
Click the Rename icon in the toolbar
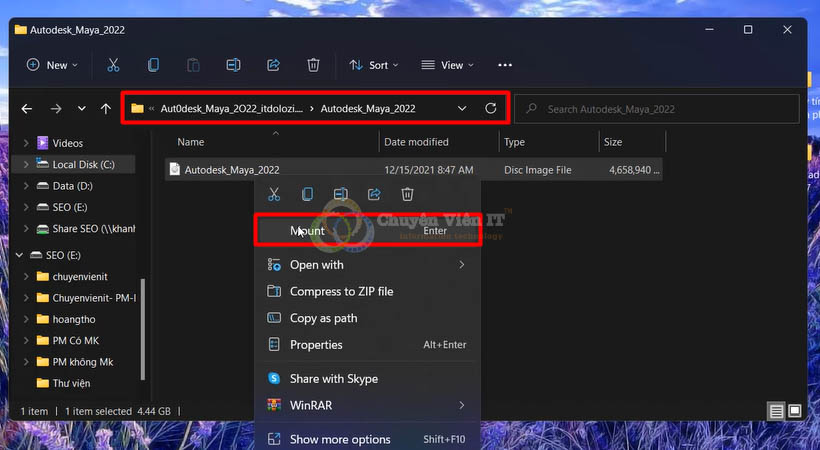(x=233, y=65)
